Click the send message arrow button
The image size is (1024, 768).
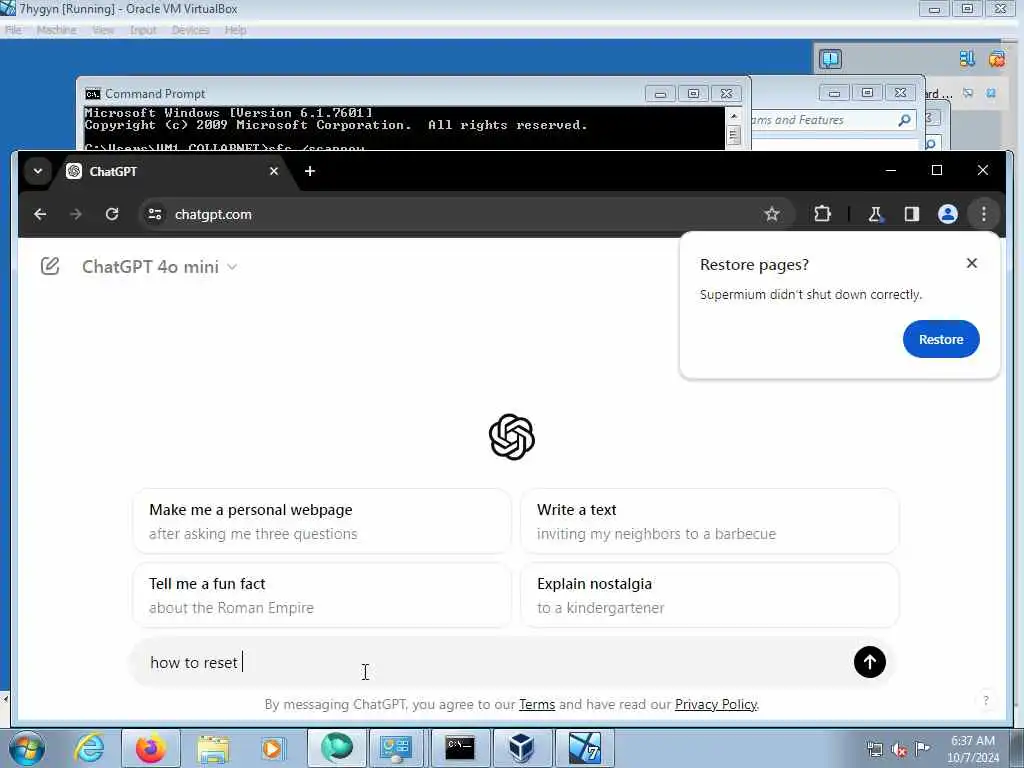(x=870, y=662)
